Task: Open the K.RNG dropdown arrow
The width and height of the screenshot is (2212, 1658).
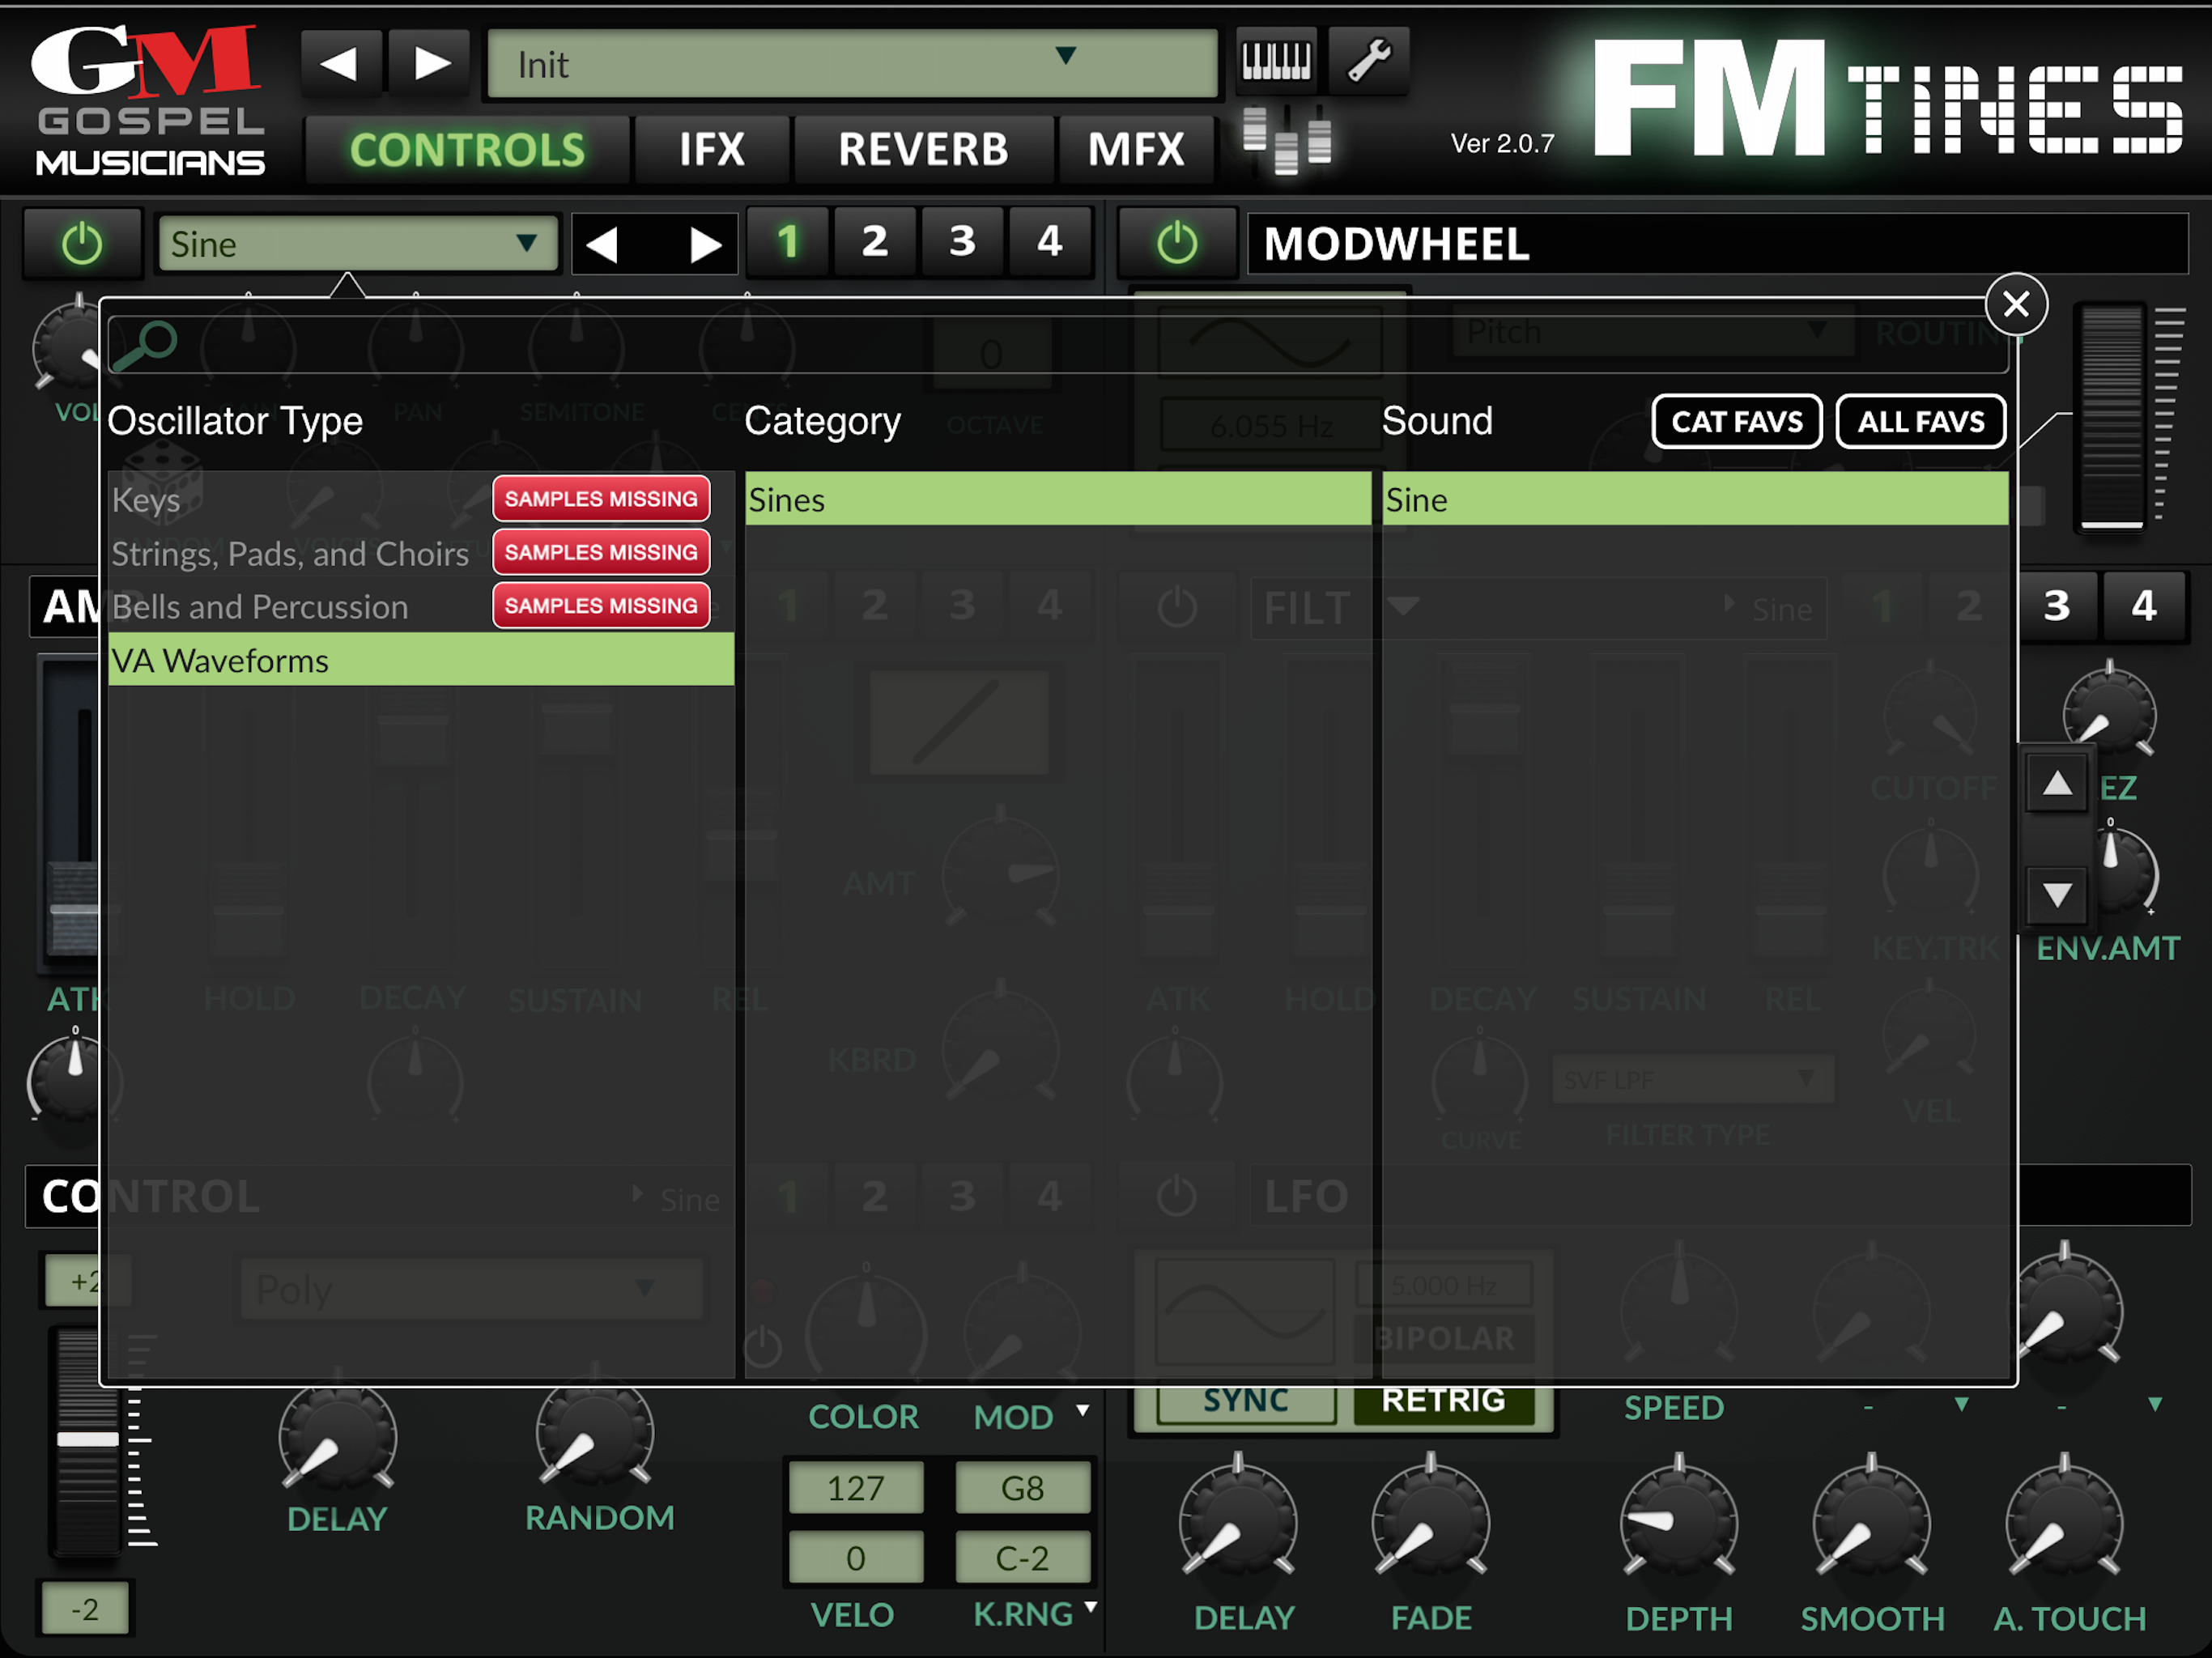Action: coord(1090,1607)
